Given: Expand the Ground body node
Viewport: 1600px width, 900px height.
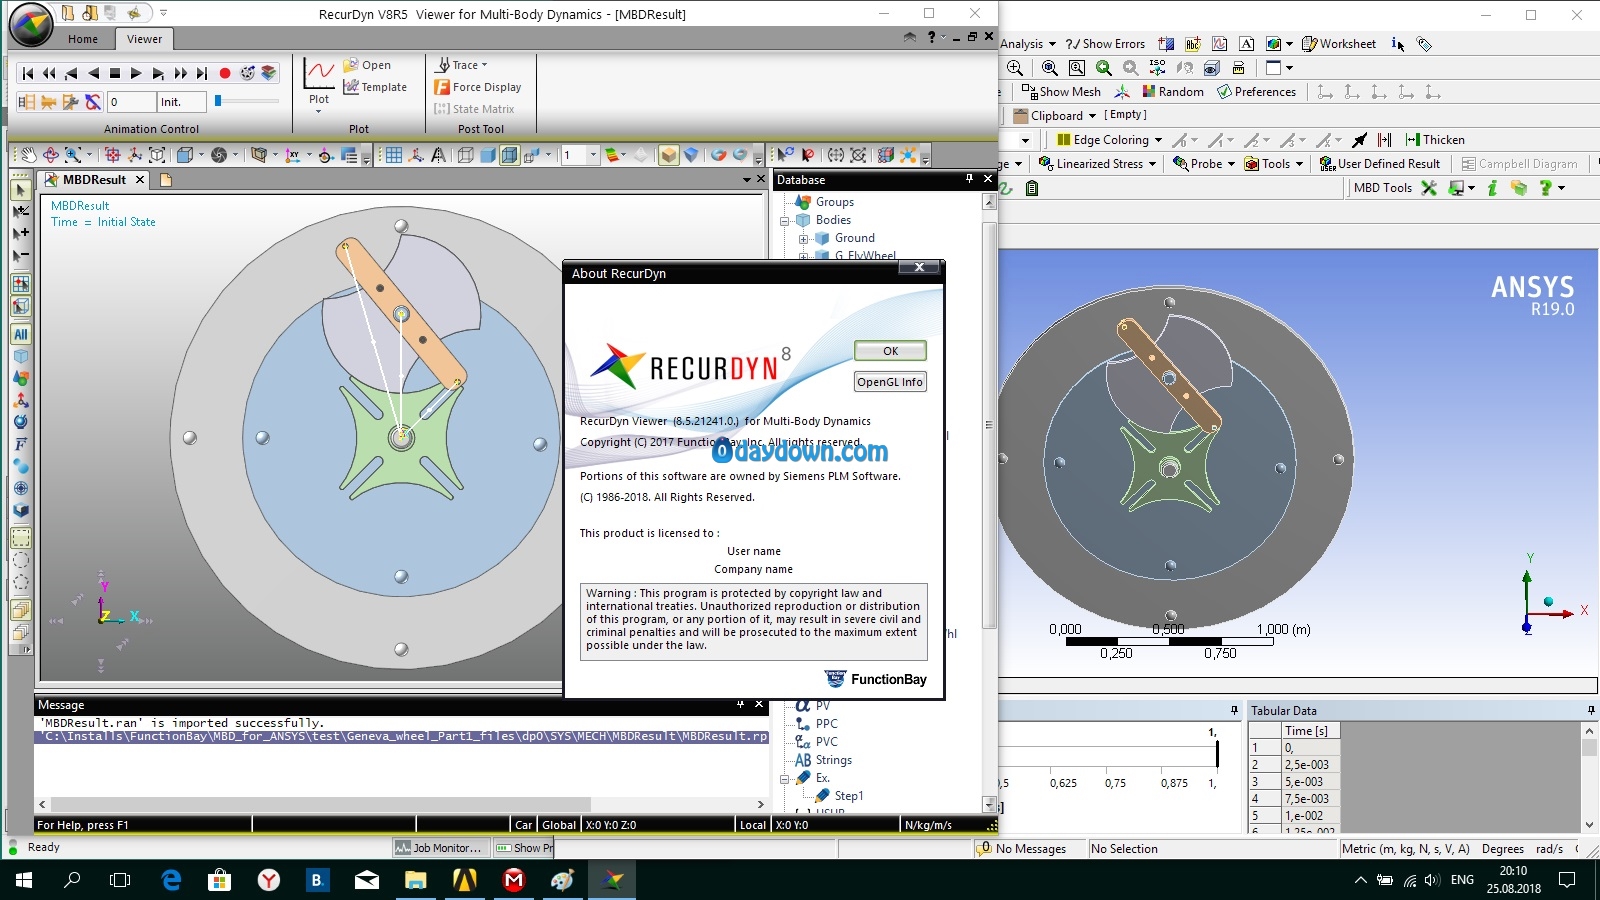Looking at the screenshot, I should (x=803, y=238).
